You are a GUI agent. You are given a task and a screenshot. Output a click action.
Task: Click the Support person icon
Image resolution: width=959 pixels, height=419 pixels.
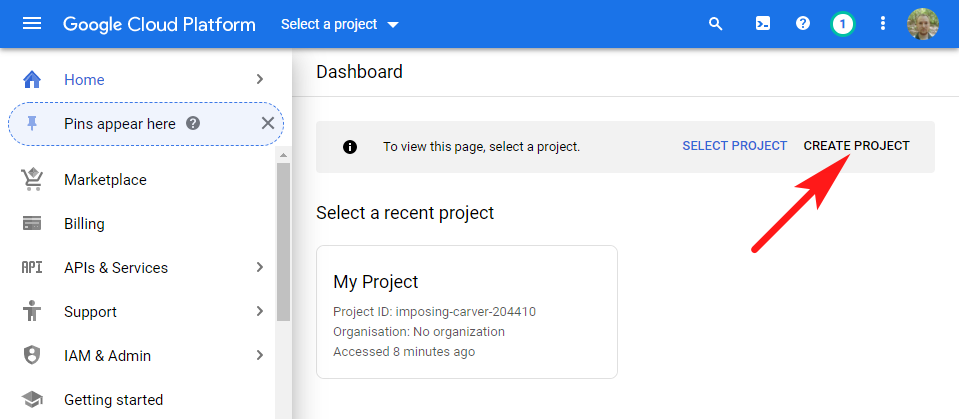[32, 311]
